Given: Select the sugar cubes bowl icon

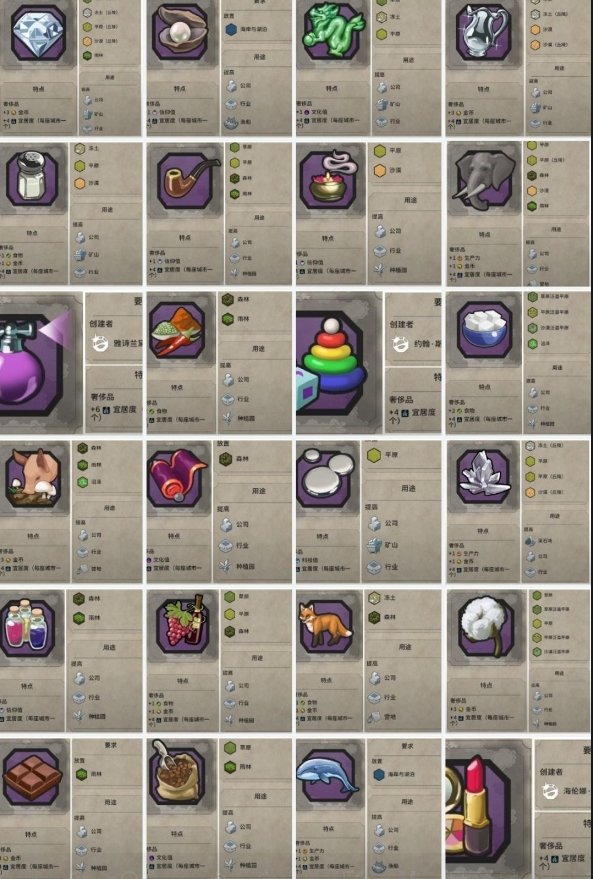Looking at the screenshot, I should (x=484, y=330).
